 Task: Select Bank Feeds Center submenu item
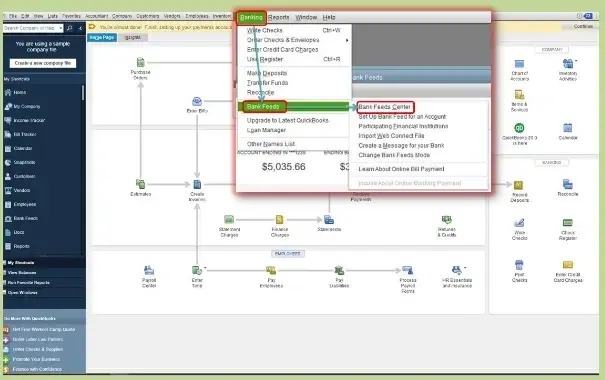[x=385, y=107]
